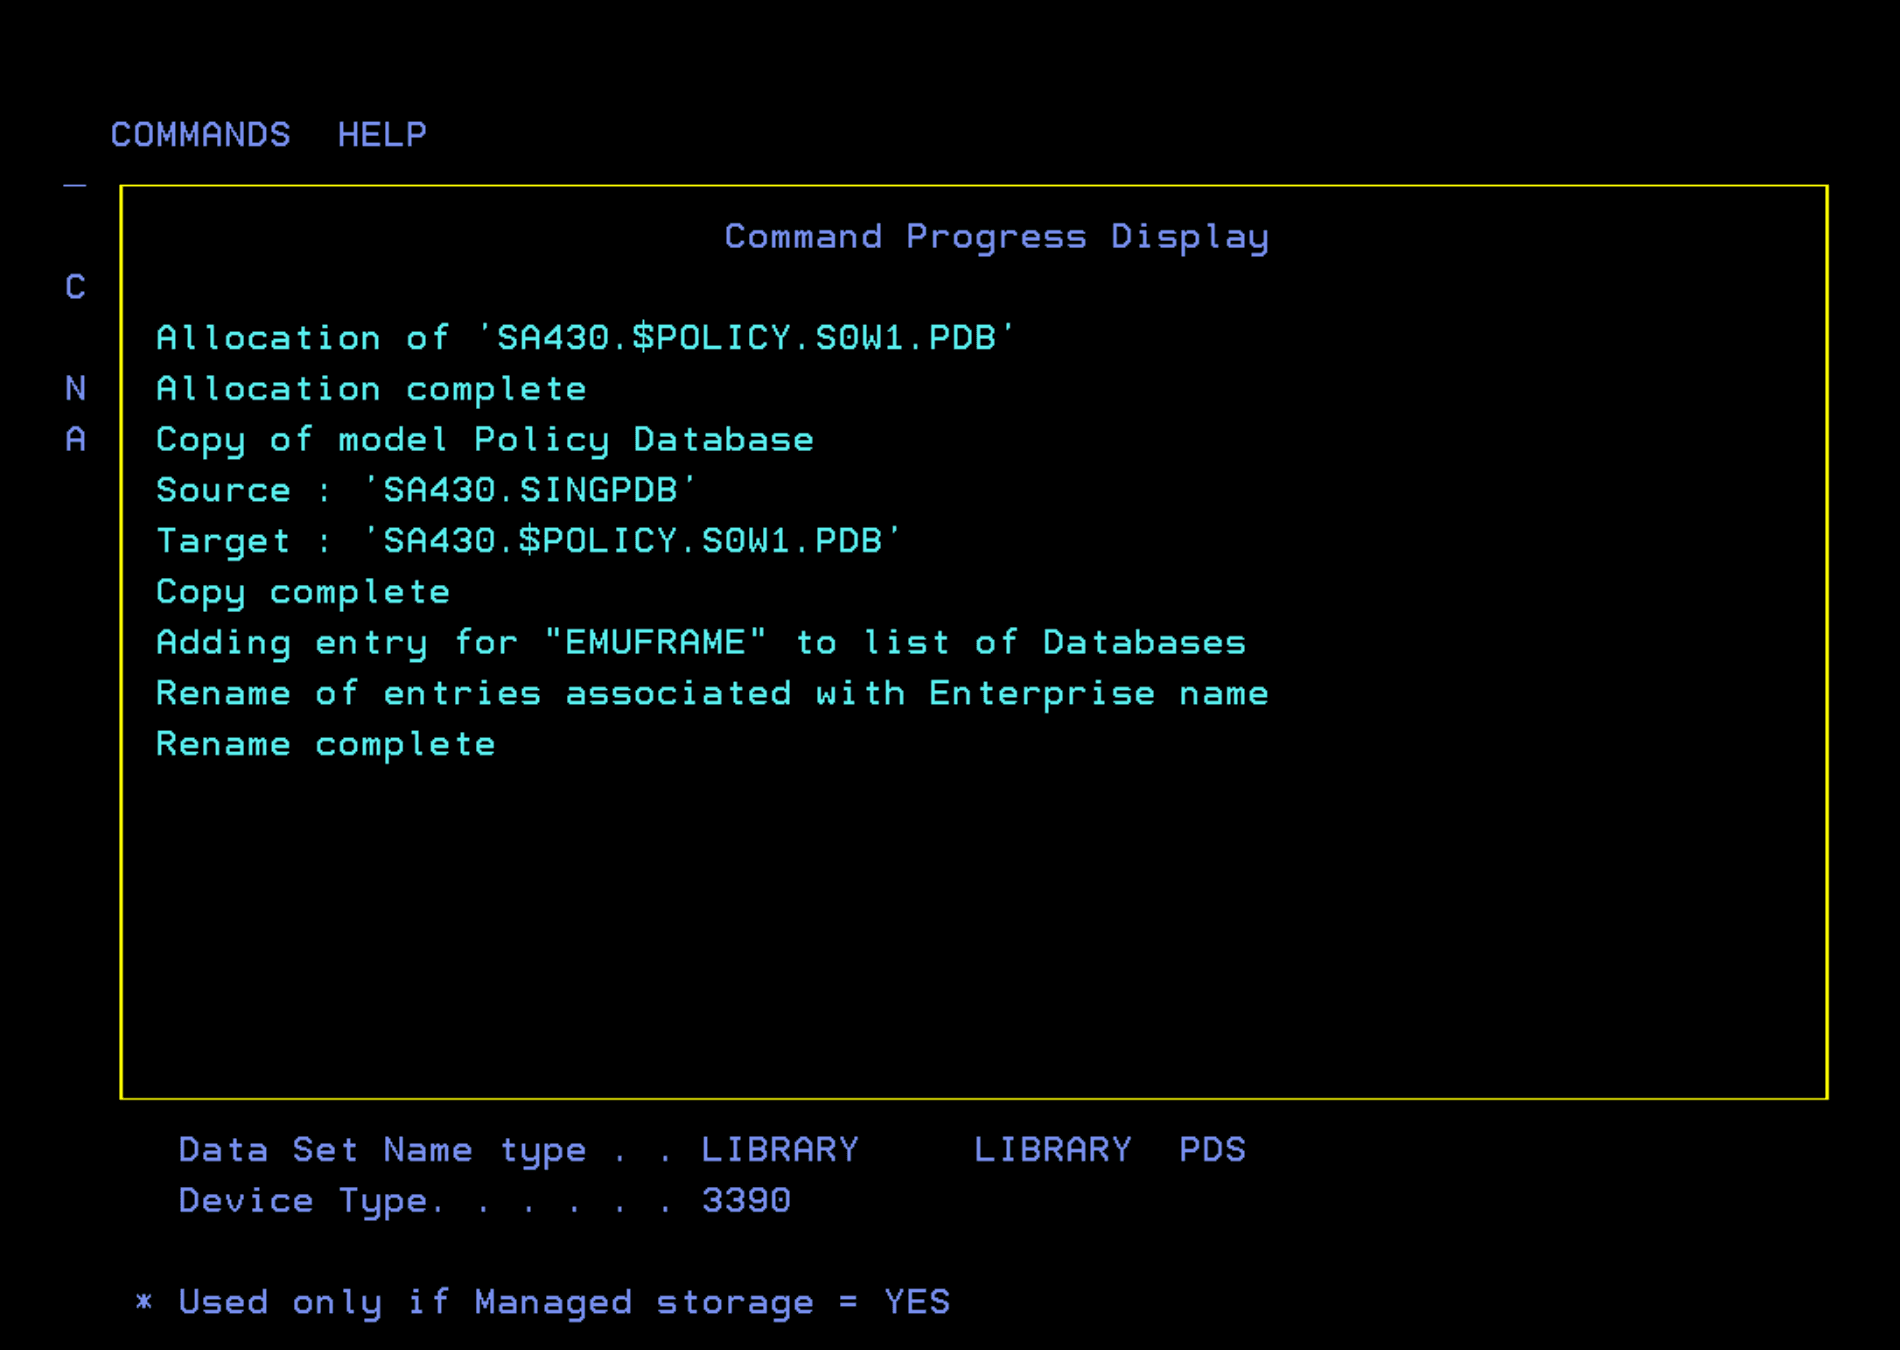Click the Allocation of 'SA430.$POLICY.S0W1.PDB' line
1900x1350 pixels.
(585, 337)
